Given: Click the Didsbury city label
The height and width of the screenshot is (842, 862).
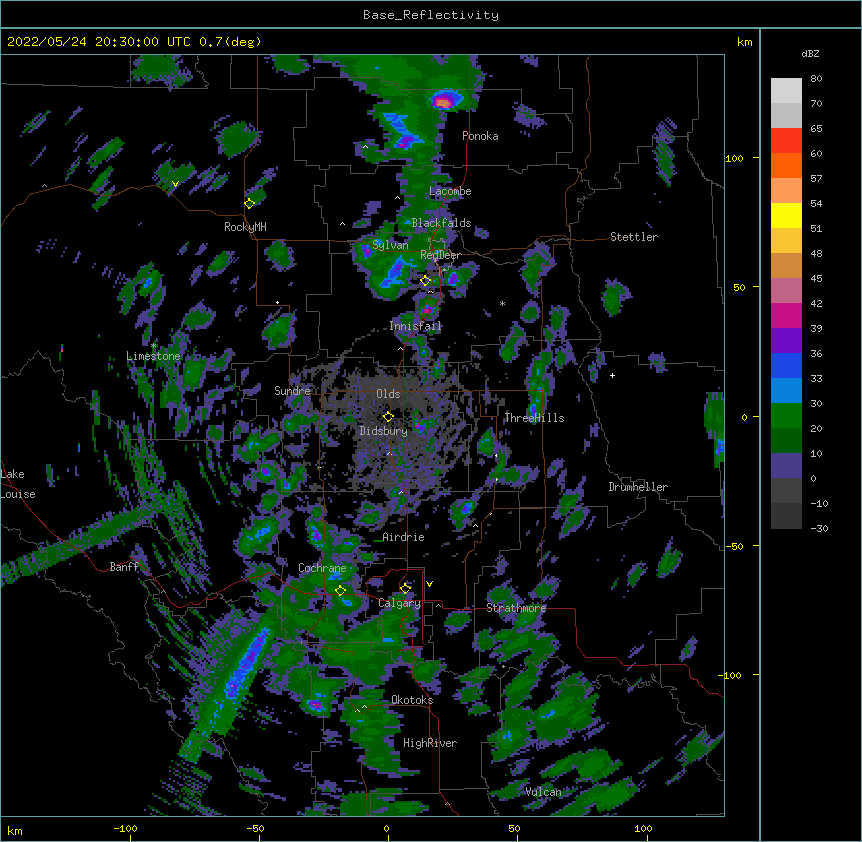Looking at the screenshot, I should coord(383,431).
